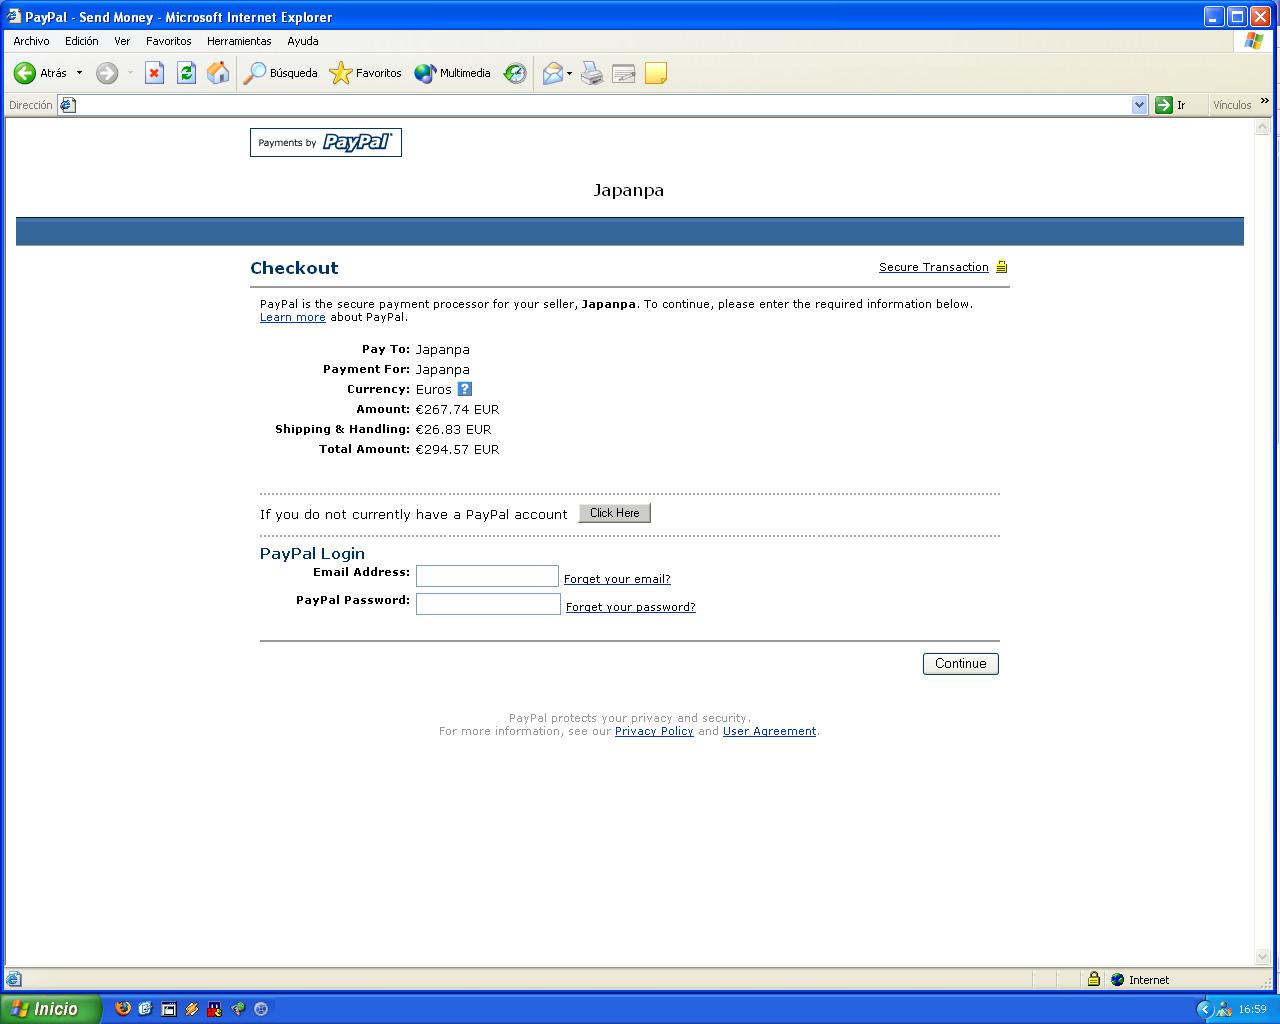Open the User Agreement link

tap(769, 731)
